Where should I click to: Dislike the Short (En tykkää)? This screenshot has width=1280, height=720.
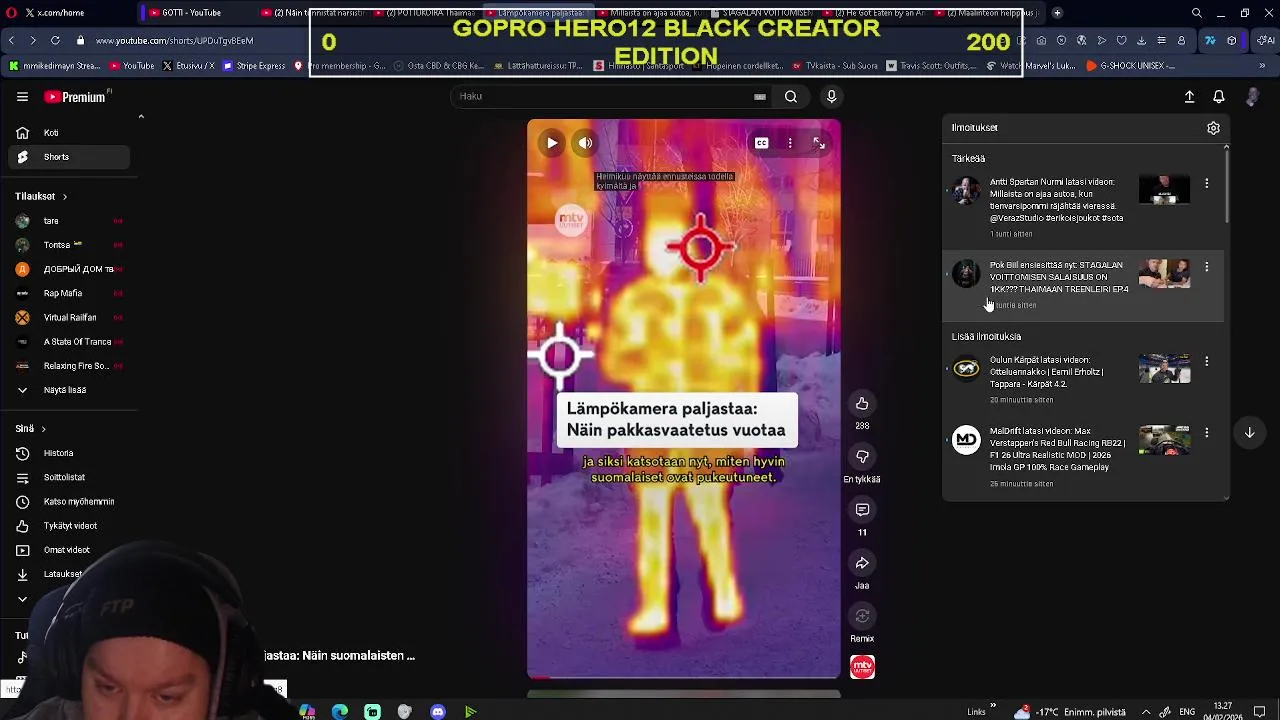click(x=862, y=457)
